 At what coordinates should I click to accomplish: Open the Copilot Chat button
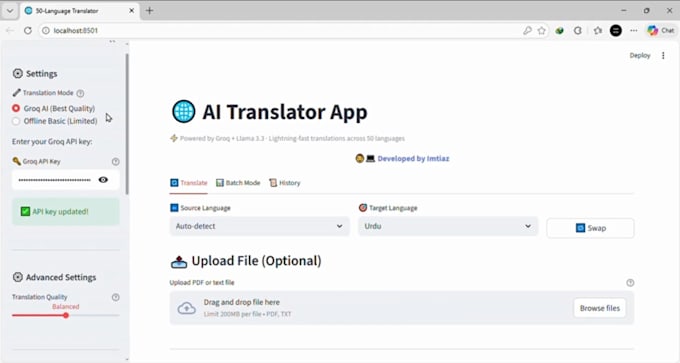661,30
